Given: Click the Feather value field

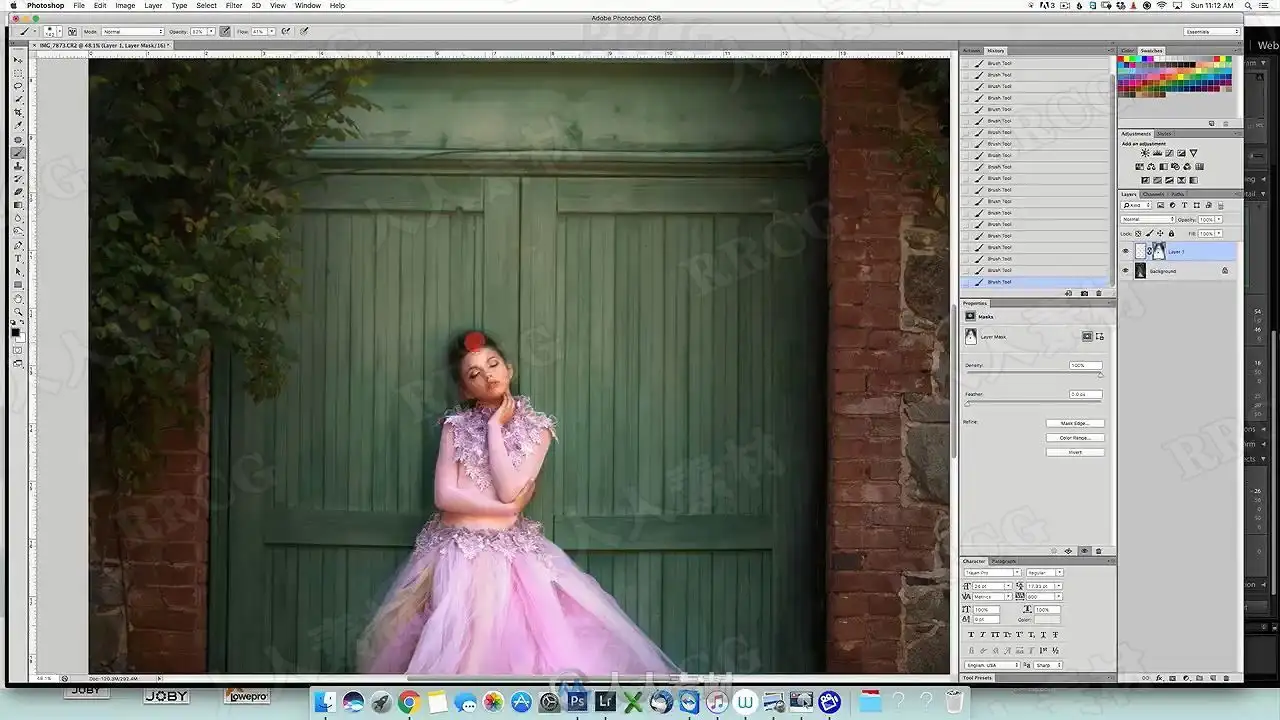Looking at the screenshot, I should pyautogui.click(x=1085, y=394).
